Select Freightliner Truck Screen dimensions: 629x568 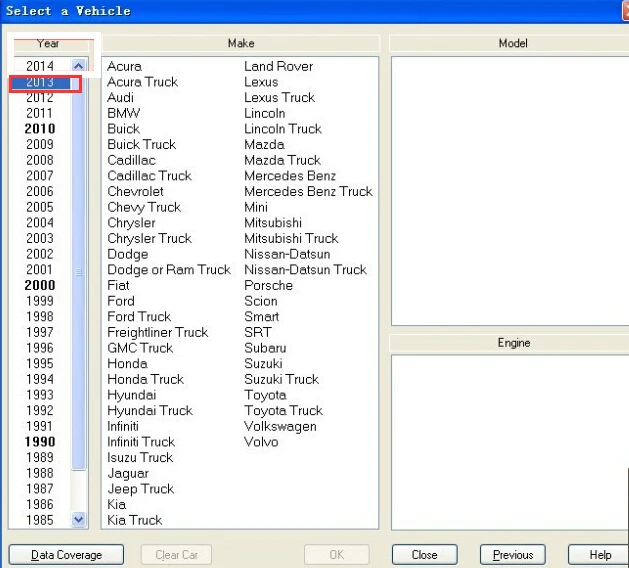pyautogui.click(x=158, y=332)
